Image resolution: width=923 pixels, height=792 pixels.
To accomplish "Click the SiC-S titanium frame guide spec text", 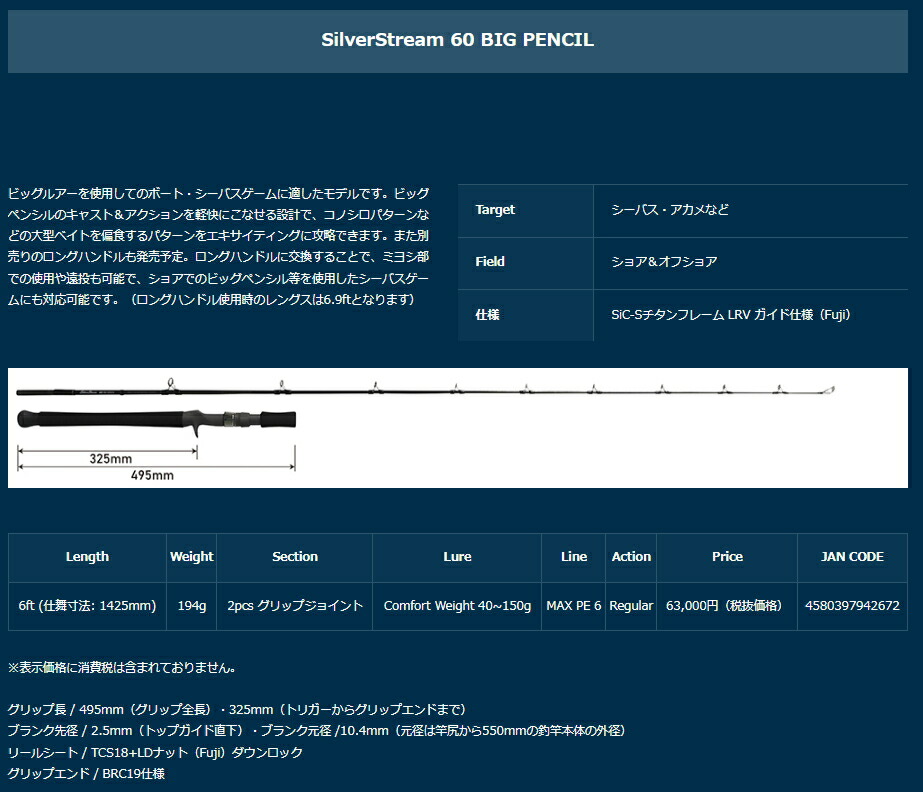I will point(730,315).
